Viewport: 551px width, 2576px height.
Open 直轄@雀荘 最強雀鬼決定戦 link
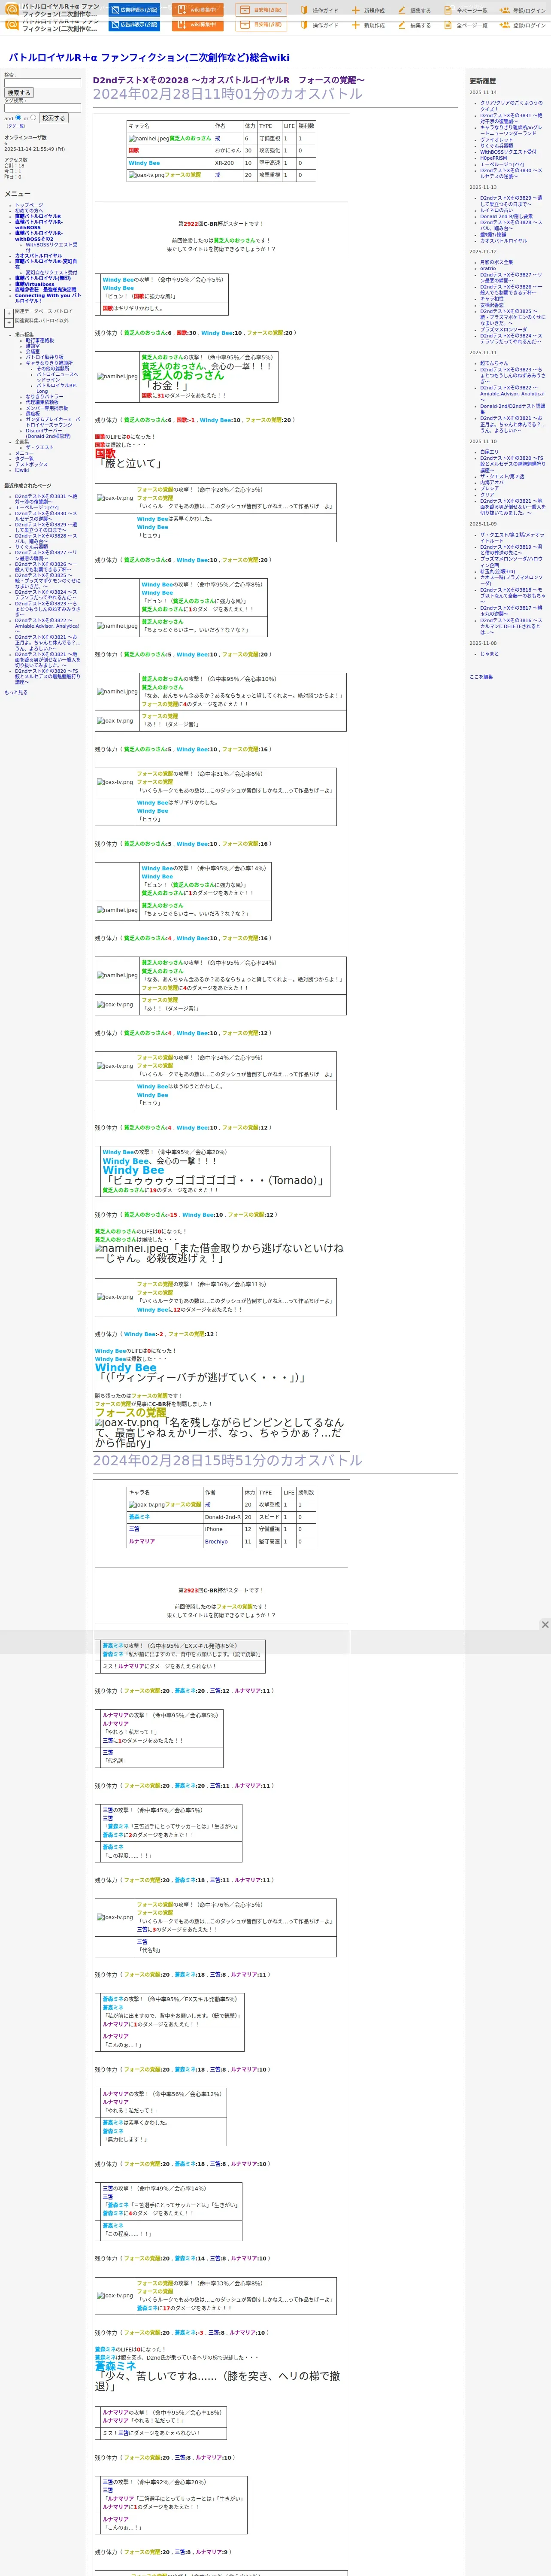45,290
